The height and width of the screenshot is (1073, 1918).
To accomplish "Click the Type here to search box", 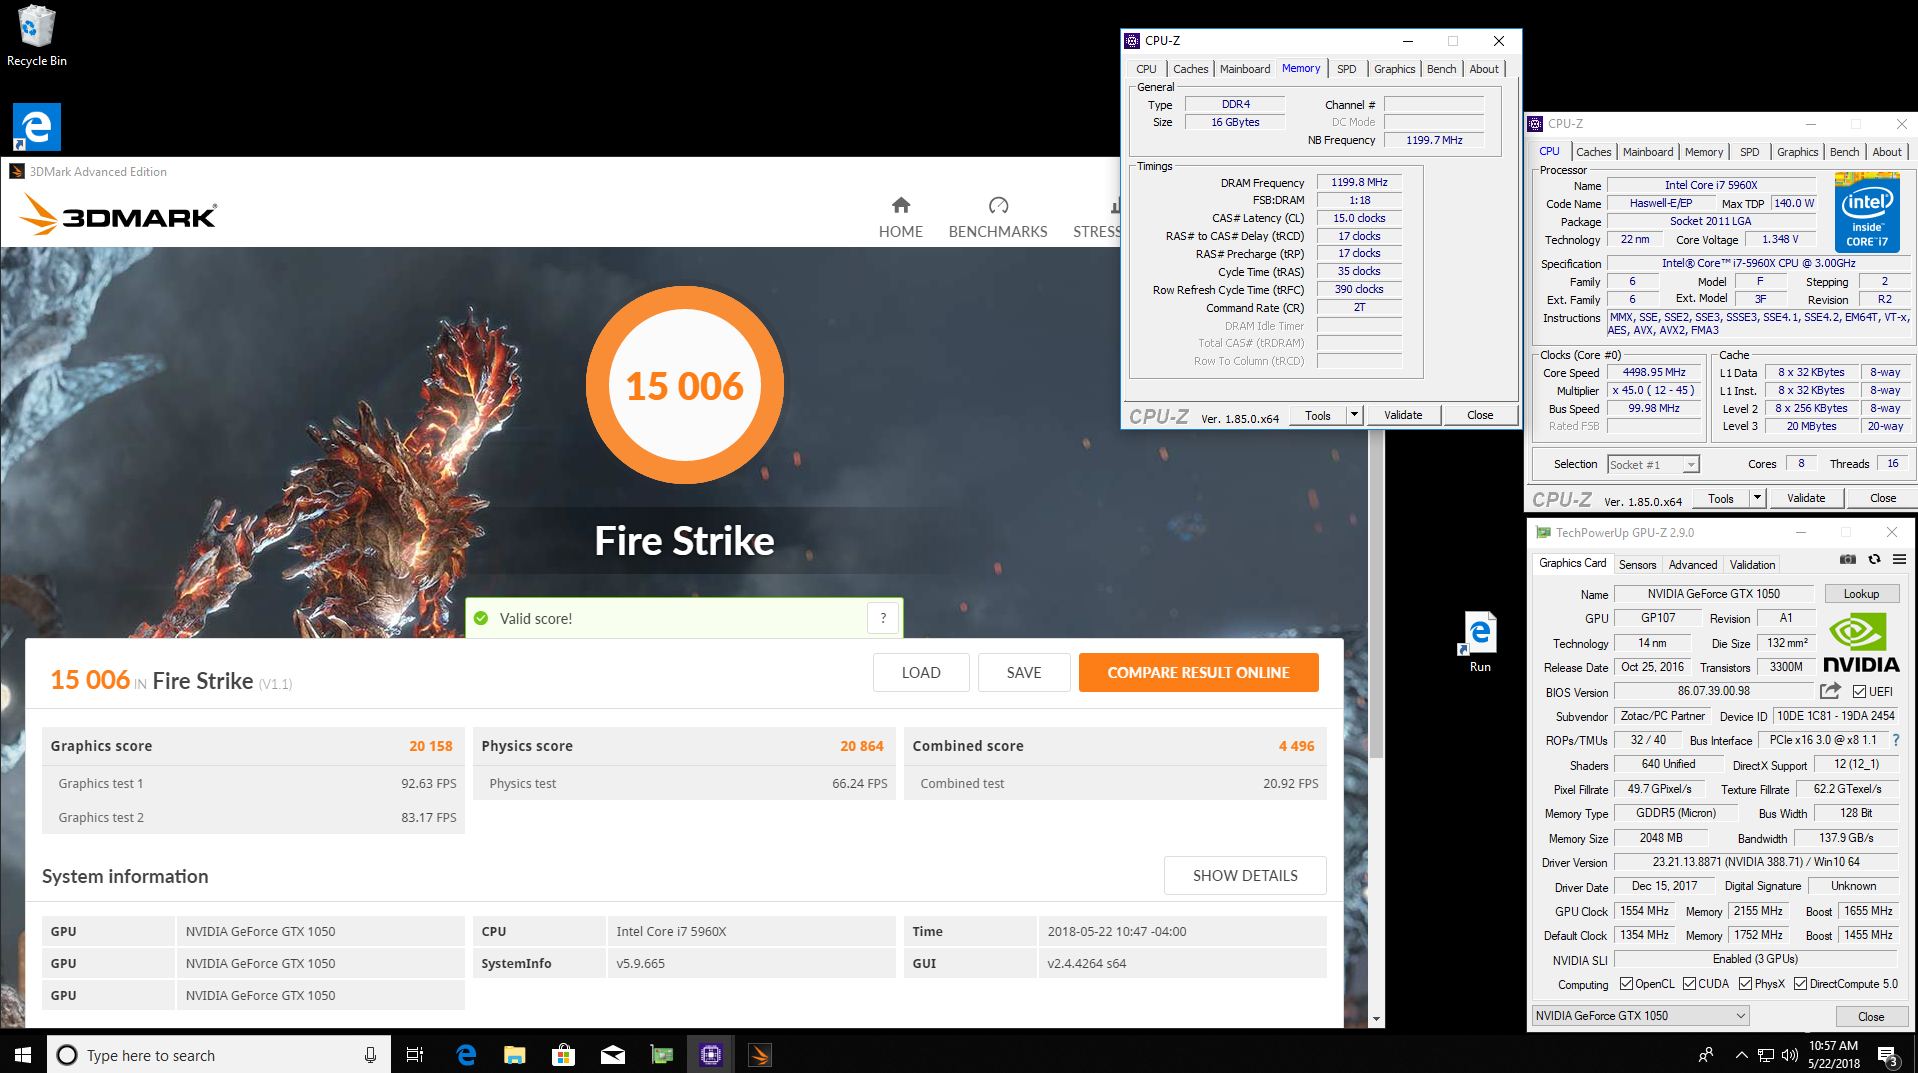I will pyautogui.click(x=218, y=1054).
